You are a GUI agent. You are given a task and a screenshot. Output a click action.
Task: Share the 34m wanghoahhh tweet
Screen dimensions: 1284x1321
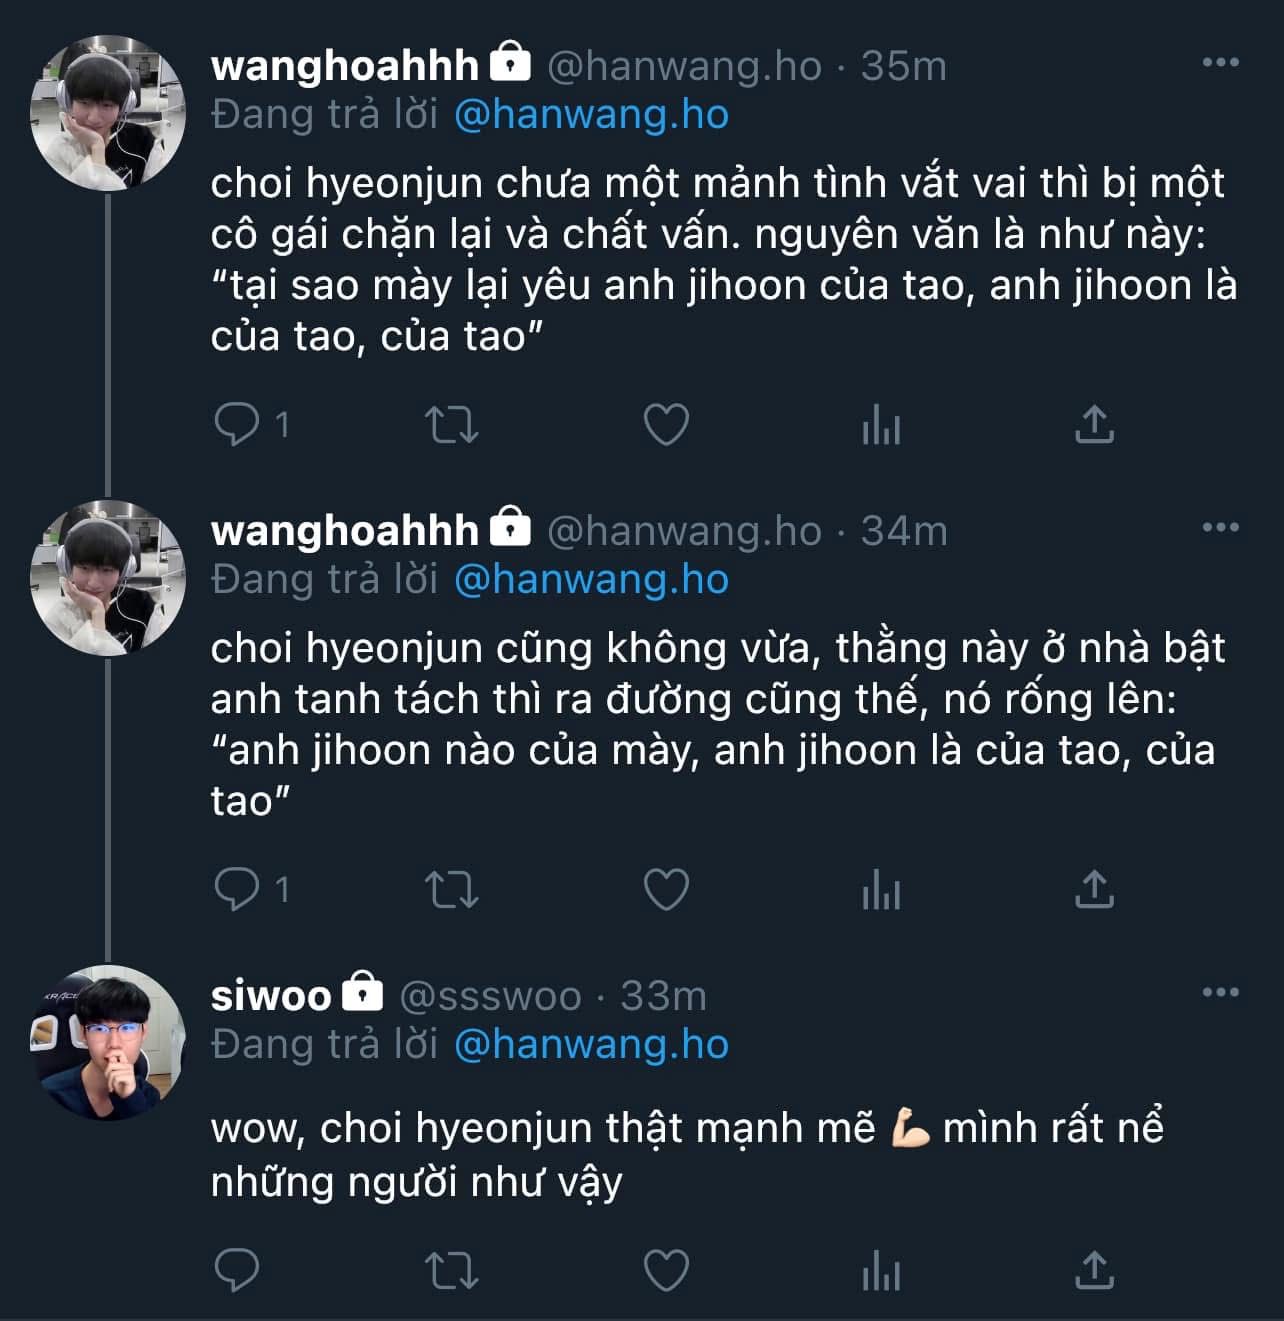pos(1094,889)
